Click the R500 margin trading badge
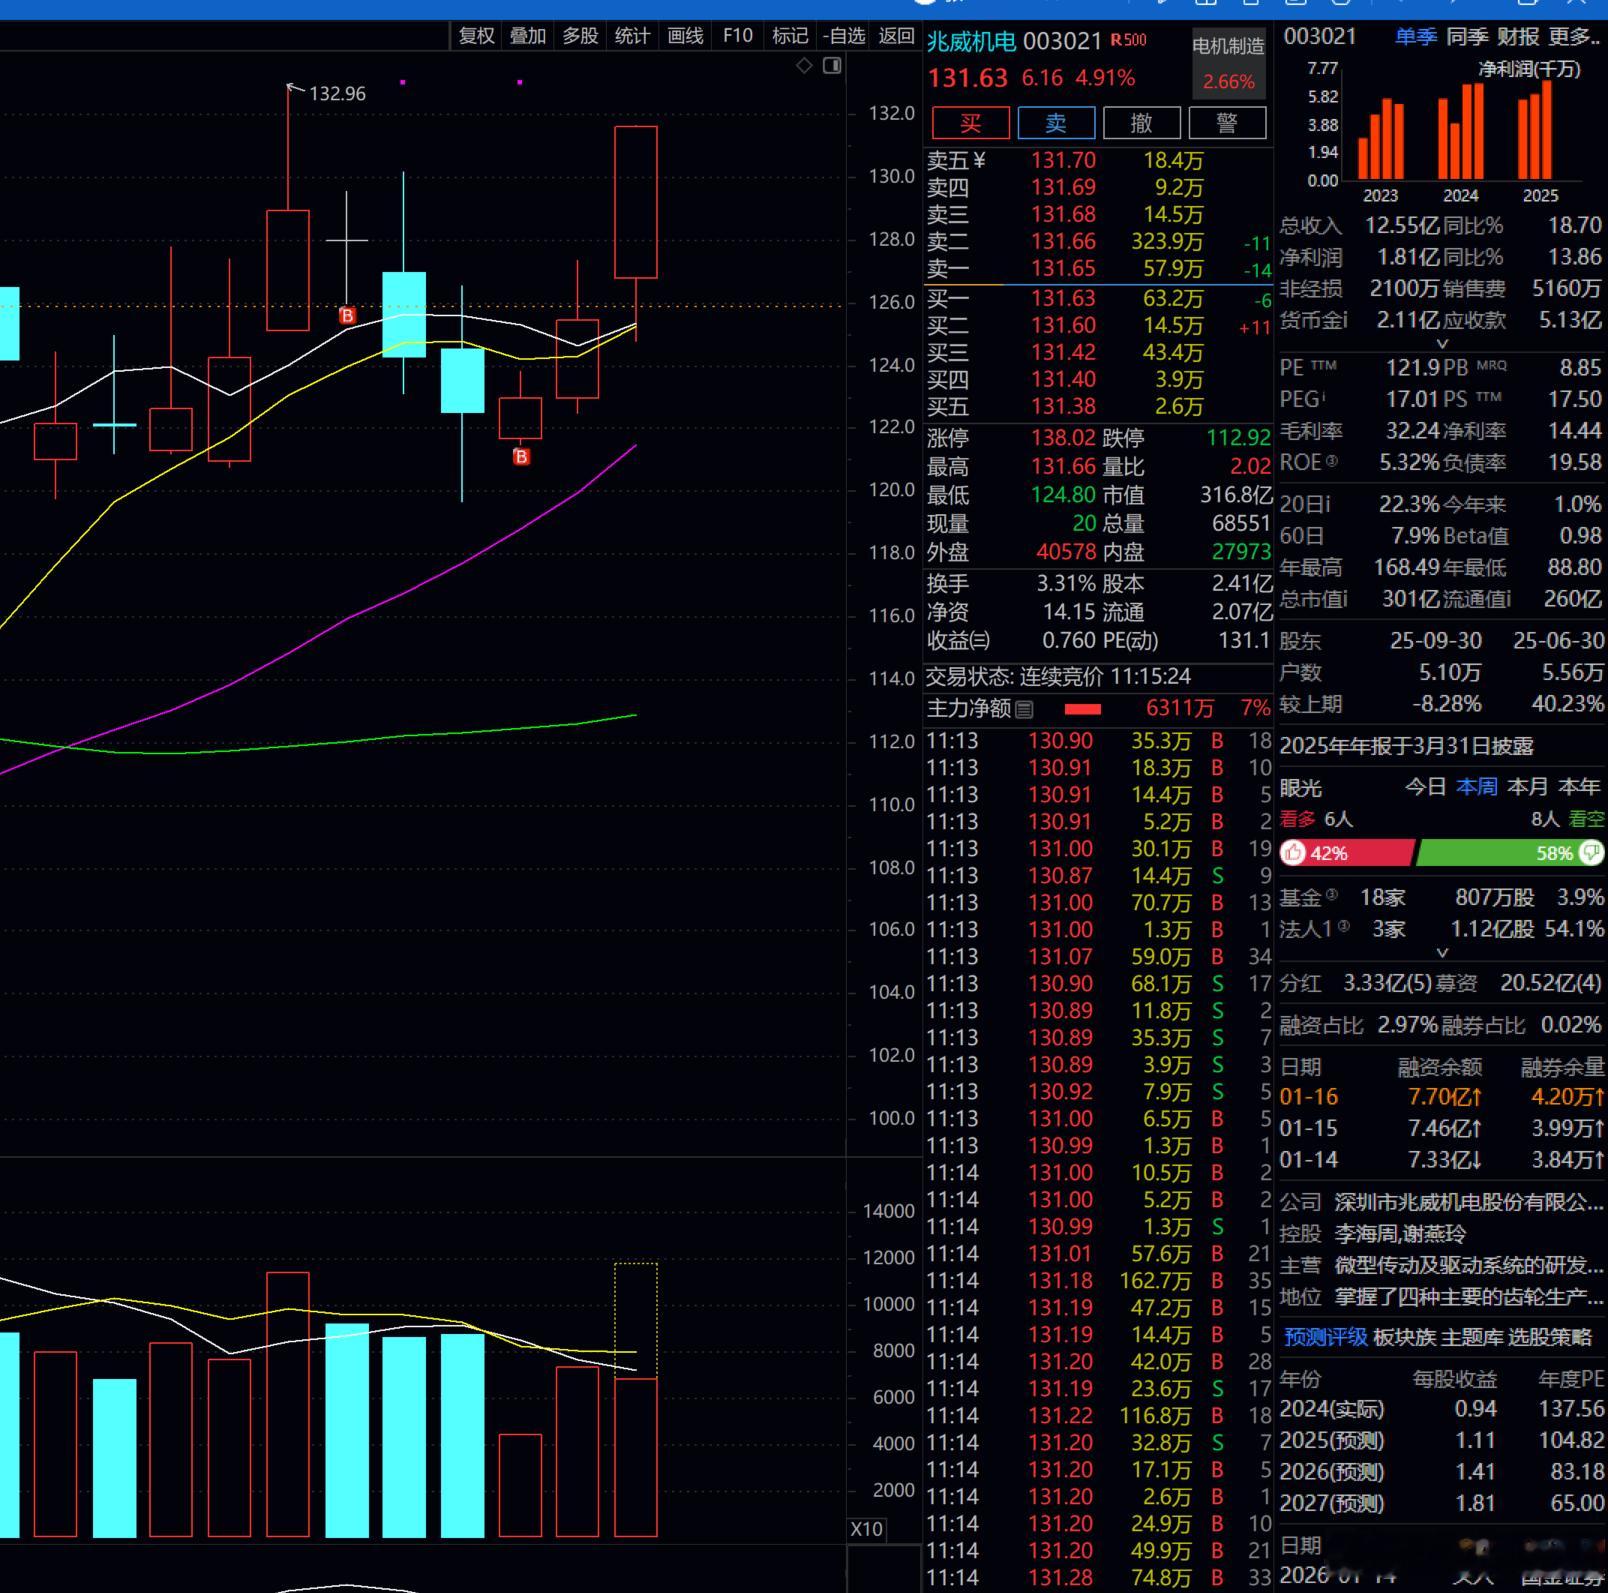 pos(1129,40)
